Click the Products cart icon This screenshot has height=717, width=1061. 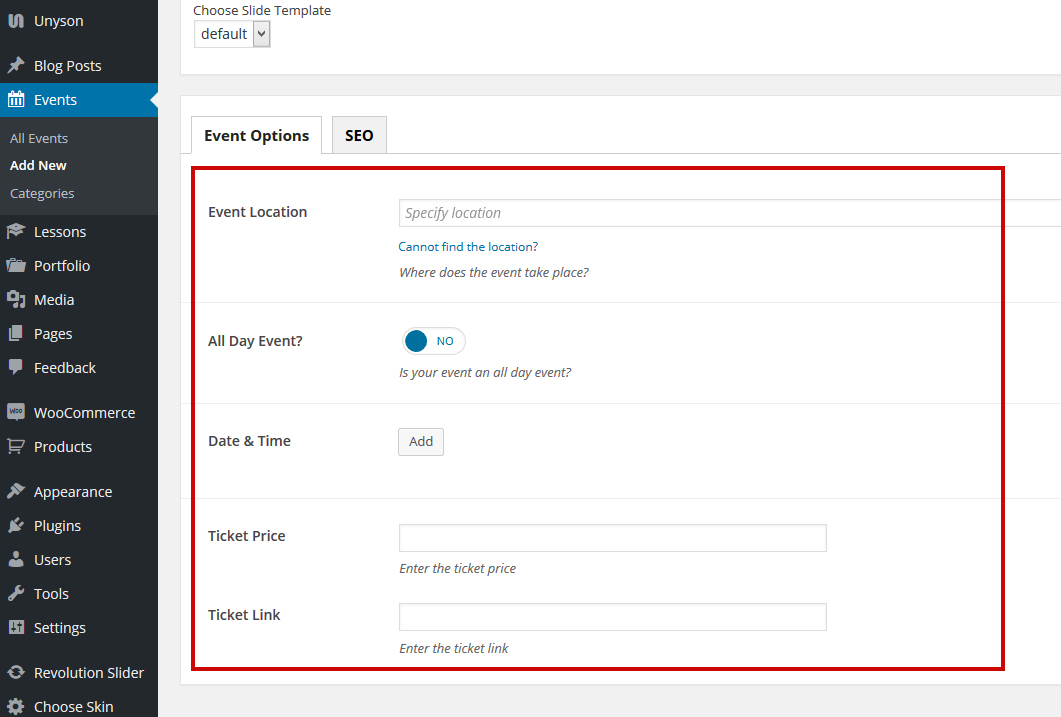(x=16, y=446)
